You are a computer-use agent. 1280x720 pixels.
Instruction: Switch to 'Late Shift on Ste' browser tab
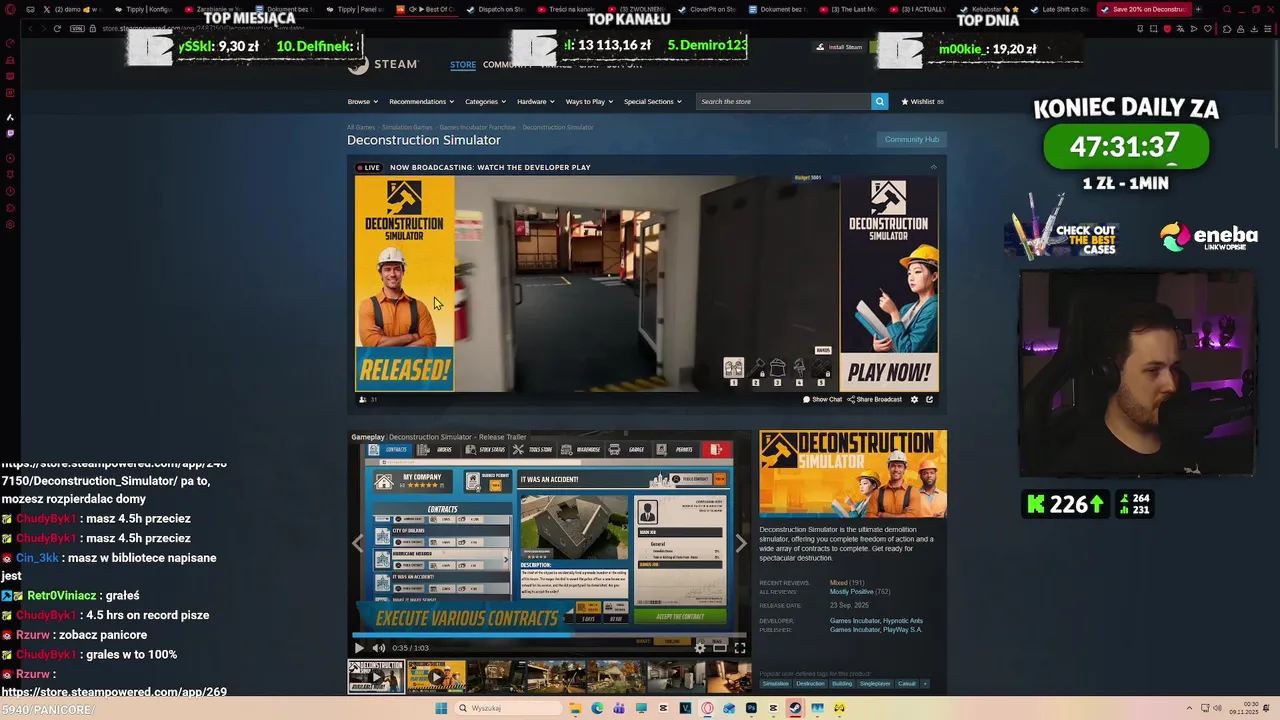coord(1060,9)
